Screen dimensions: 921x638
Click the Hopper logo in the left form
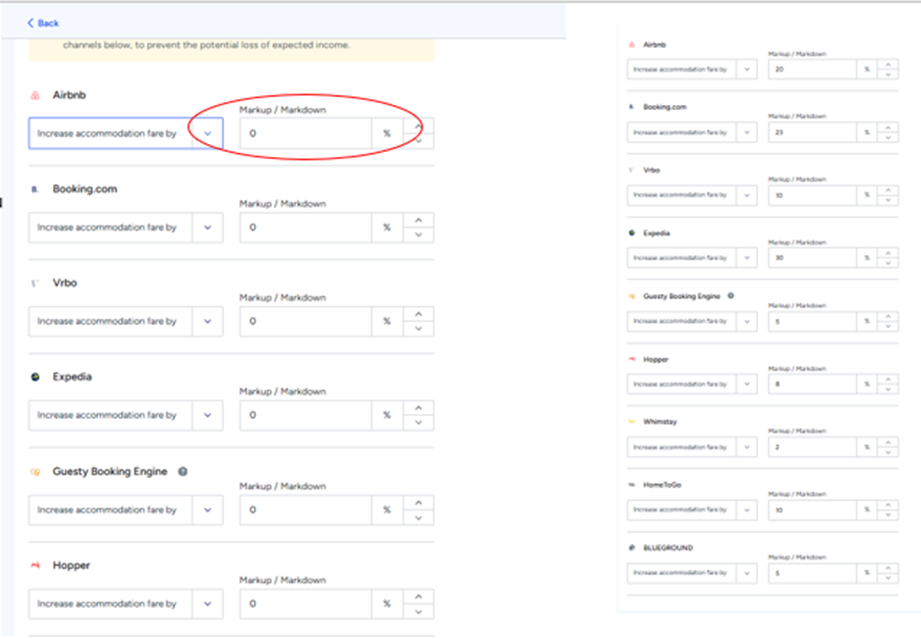pyautogui.click(x=35, y=565)
